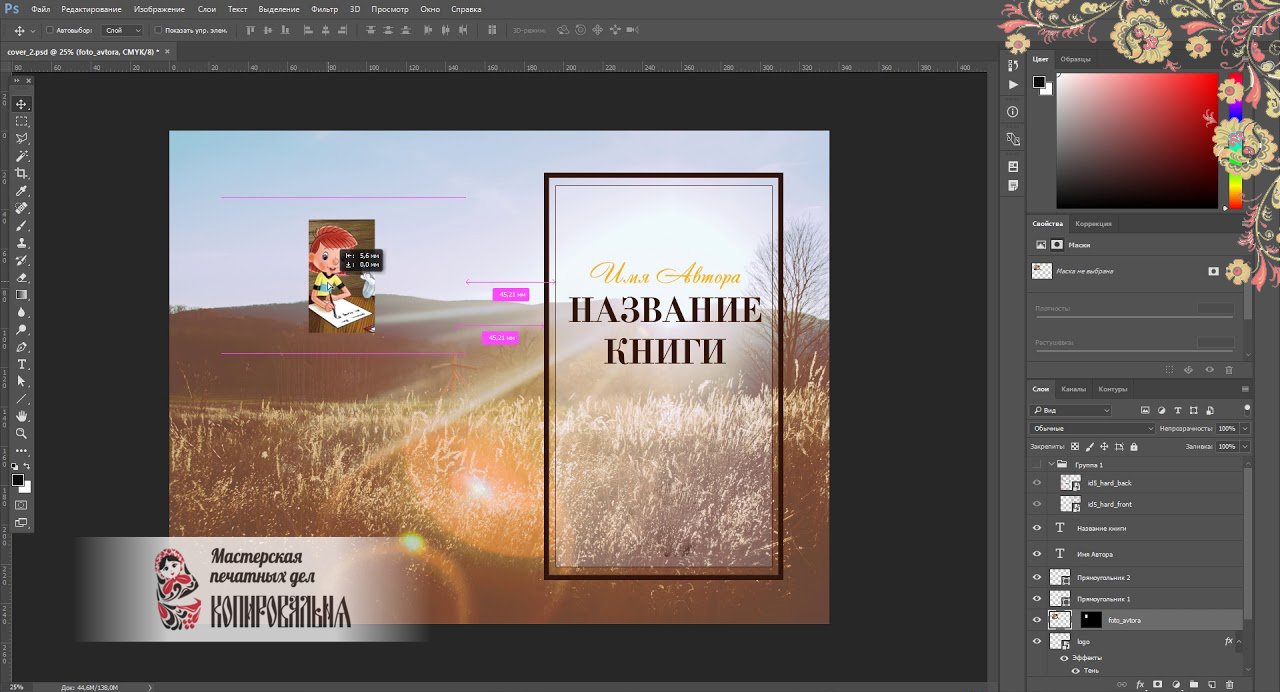
Task: Create a new group via folder icon
Action: click(x=1193, y=684)
